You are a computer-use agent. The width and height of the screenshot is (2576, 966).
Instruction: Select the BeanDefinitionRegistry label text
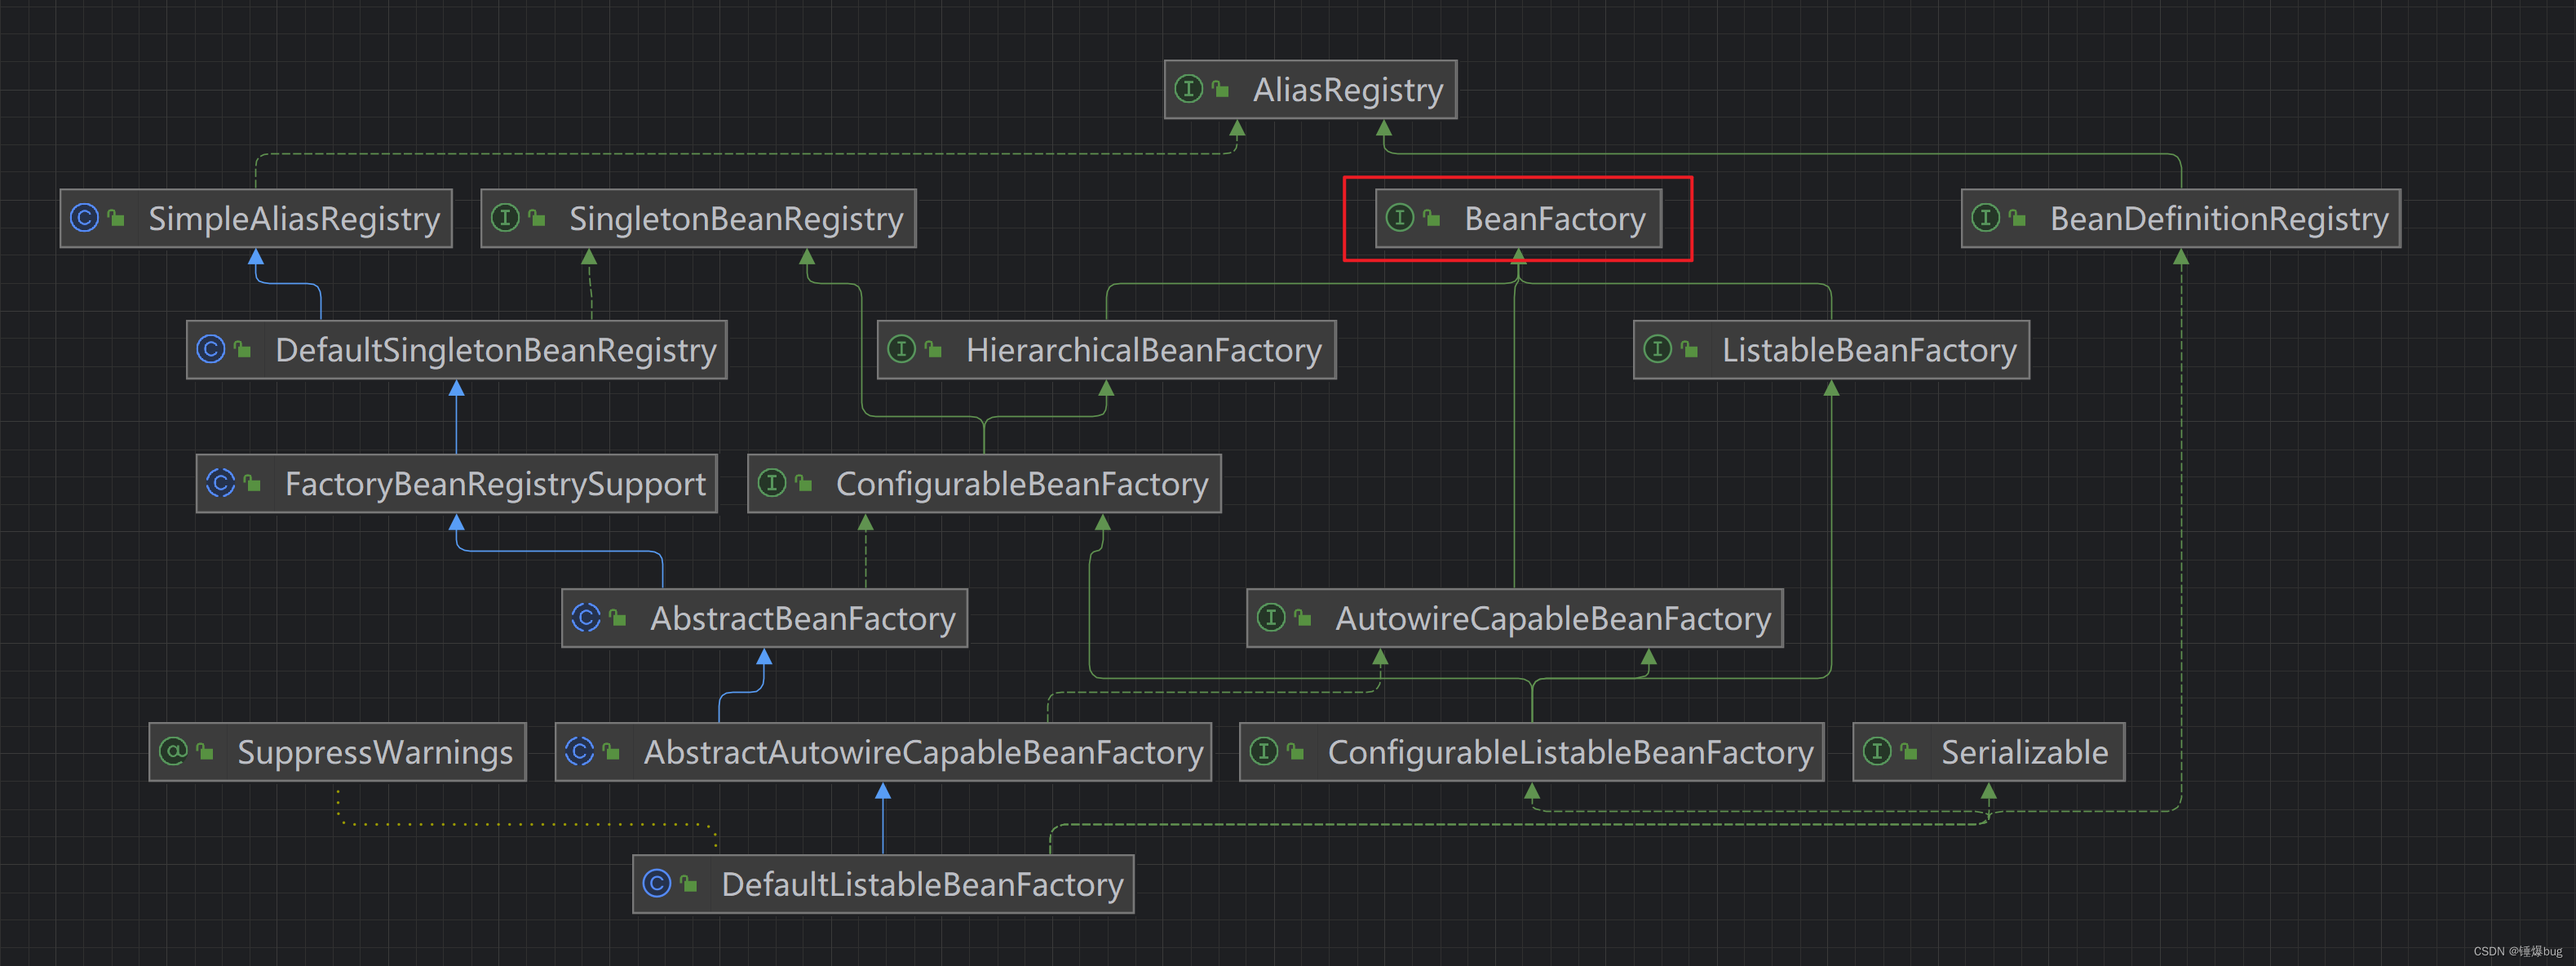2219,219
